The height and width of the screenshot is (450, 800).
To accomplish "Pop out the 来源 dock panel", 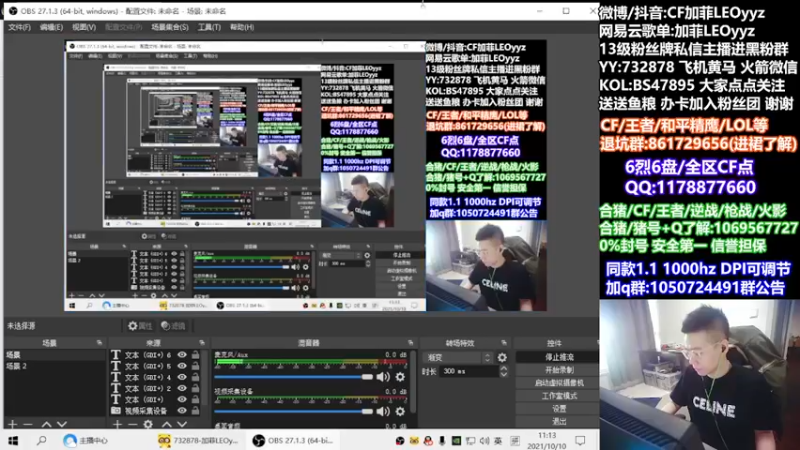I will (x=202, y=343).
